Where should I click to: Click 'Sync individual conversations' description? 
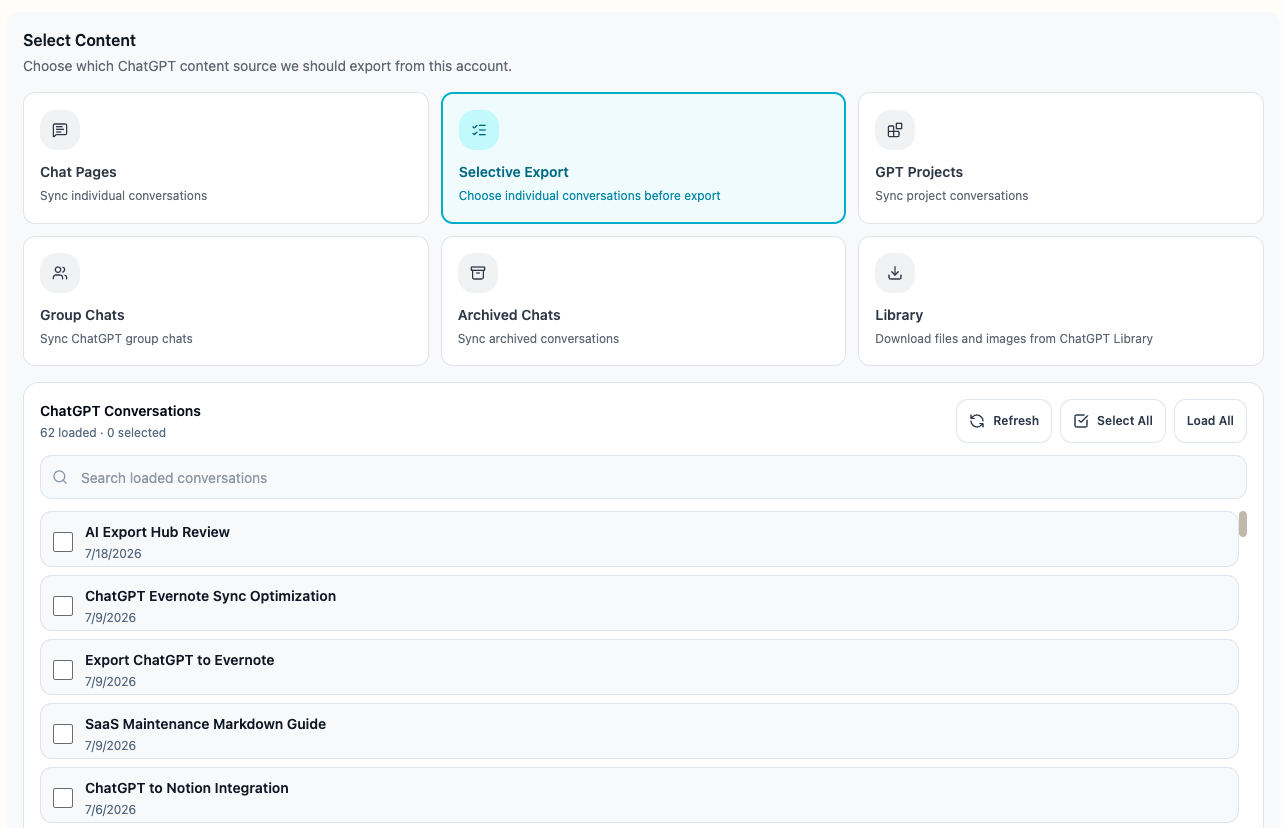click(x=123, y=196)
